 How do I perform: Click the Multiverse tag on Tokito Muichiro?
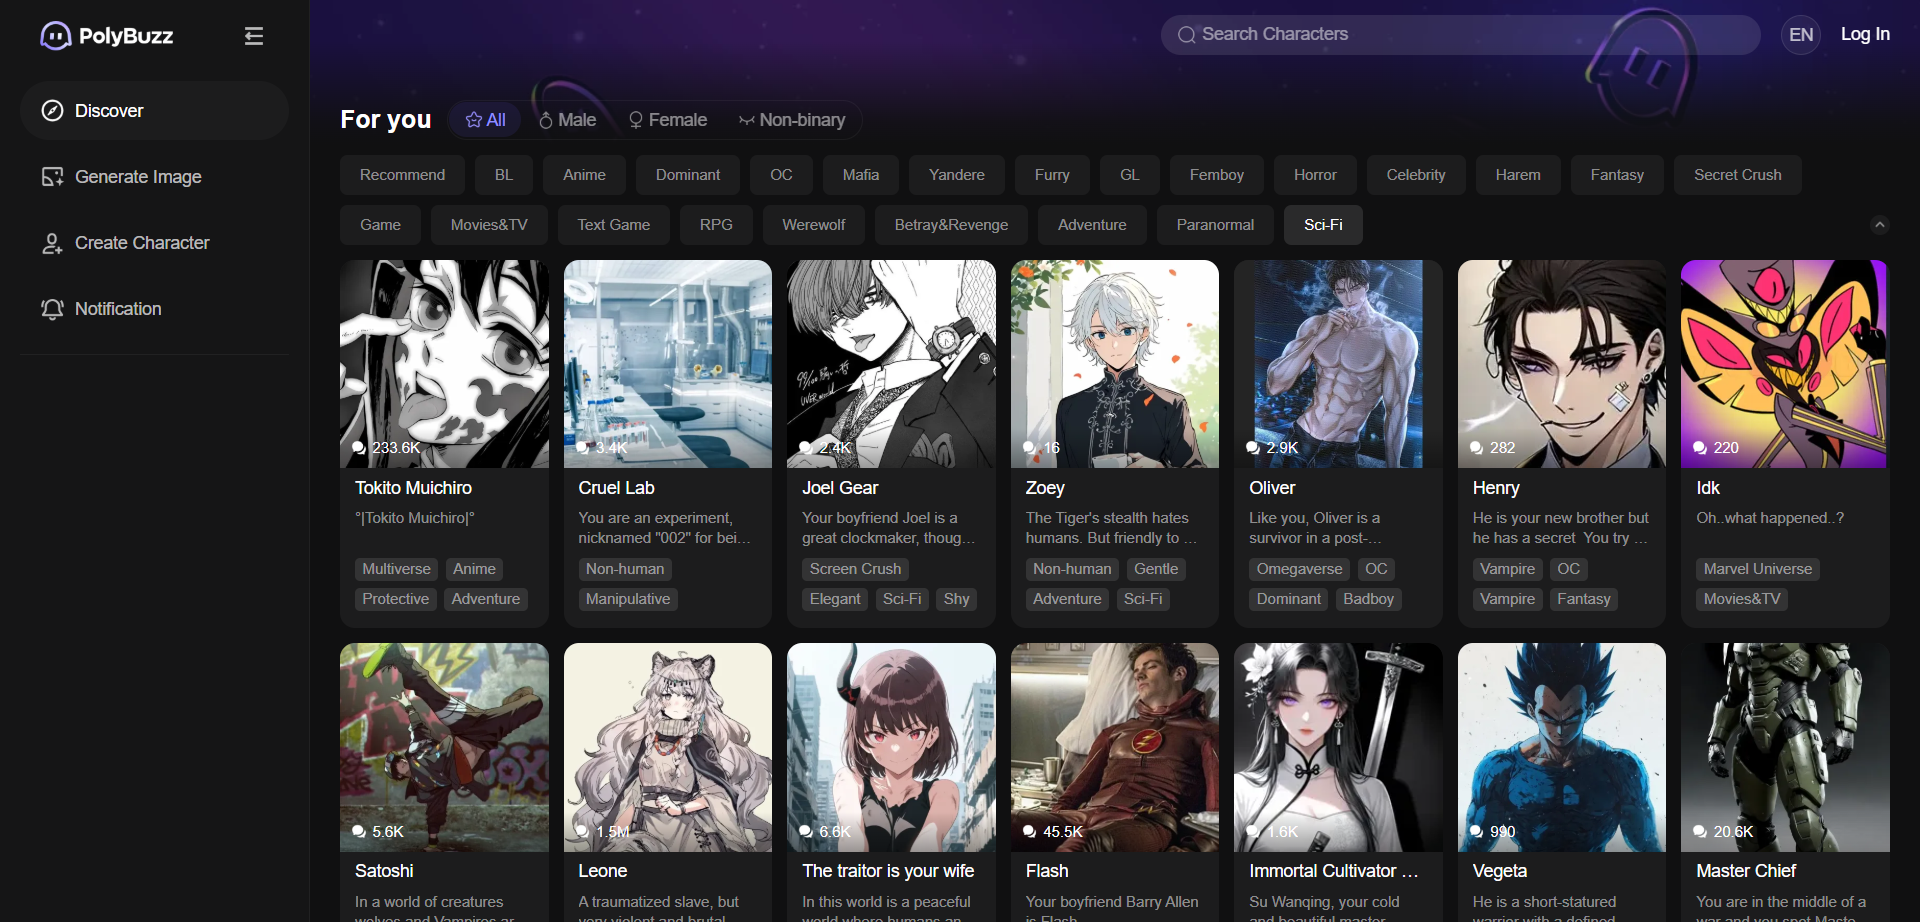(x=396, y=569)
